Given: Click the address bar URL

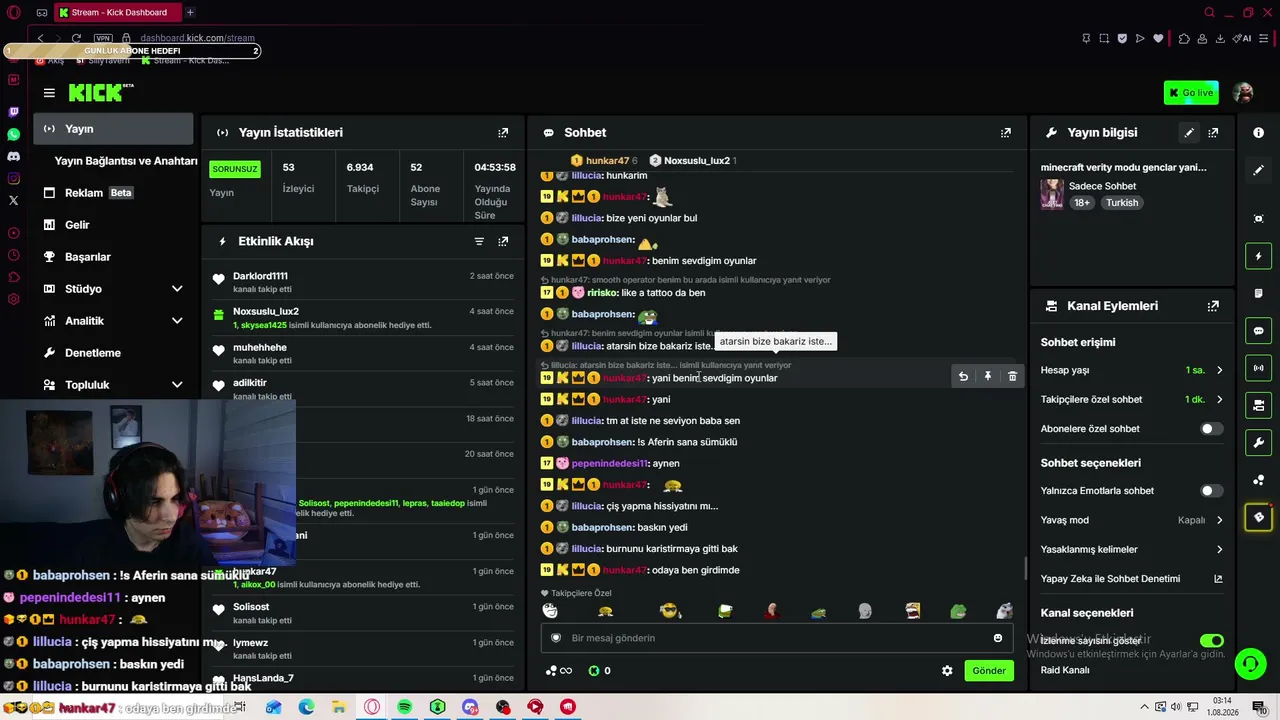Looking at the screenshot, I should [197, 38].
